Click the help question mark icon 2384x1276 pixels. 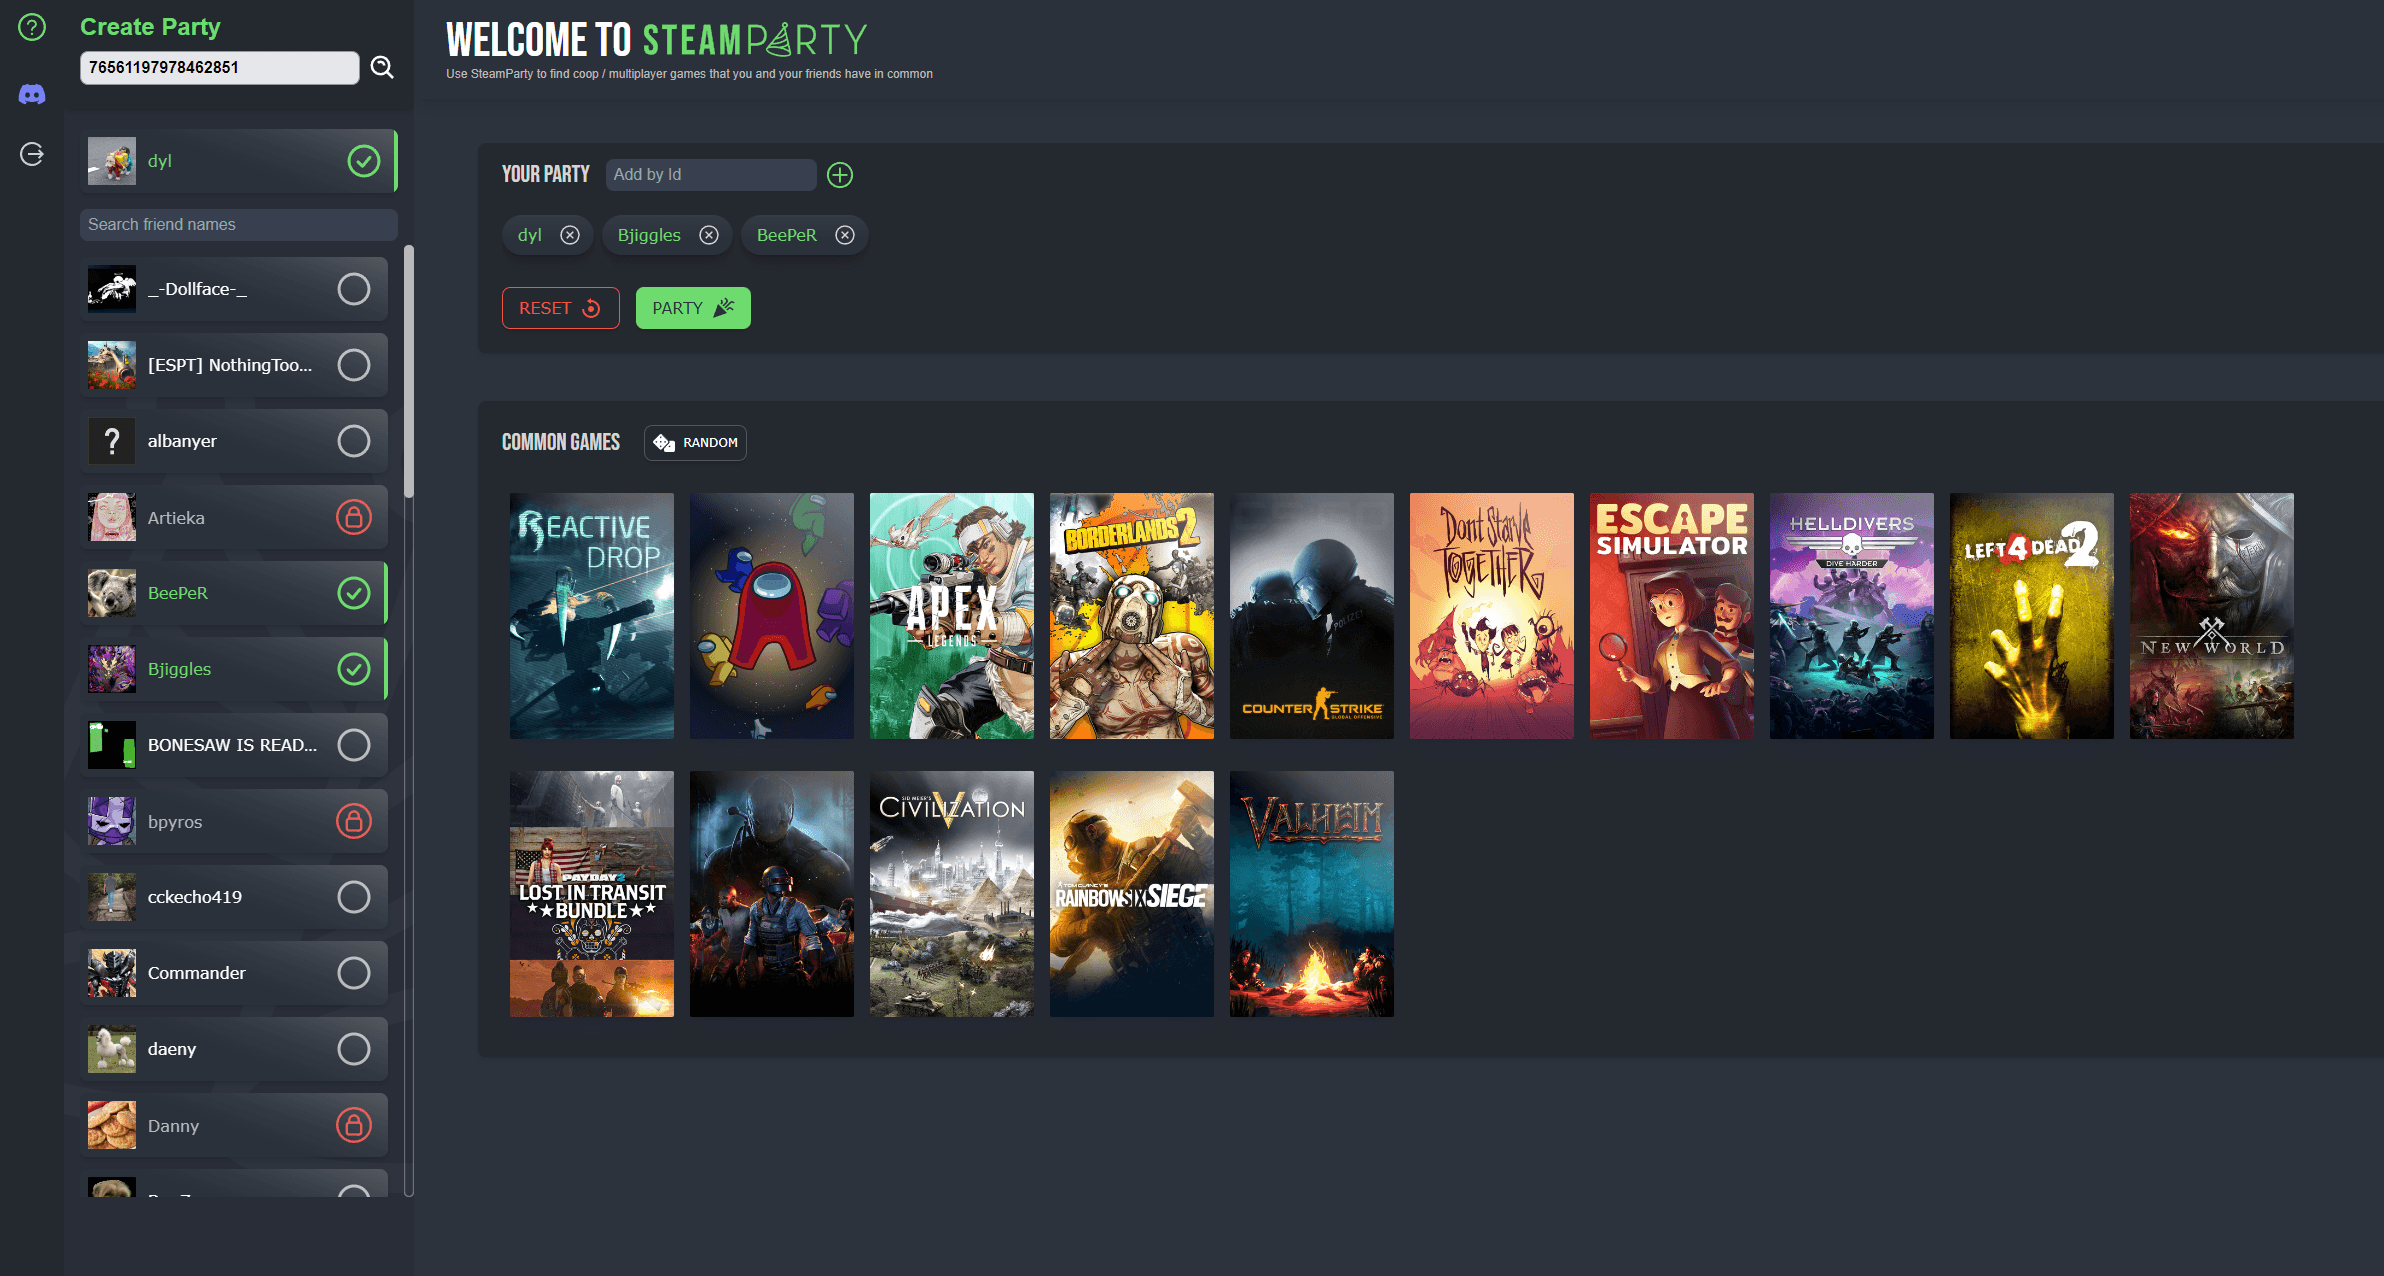click(31, 28)
